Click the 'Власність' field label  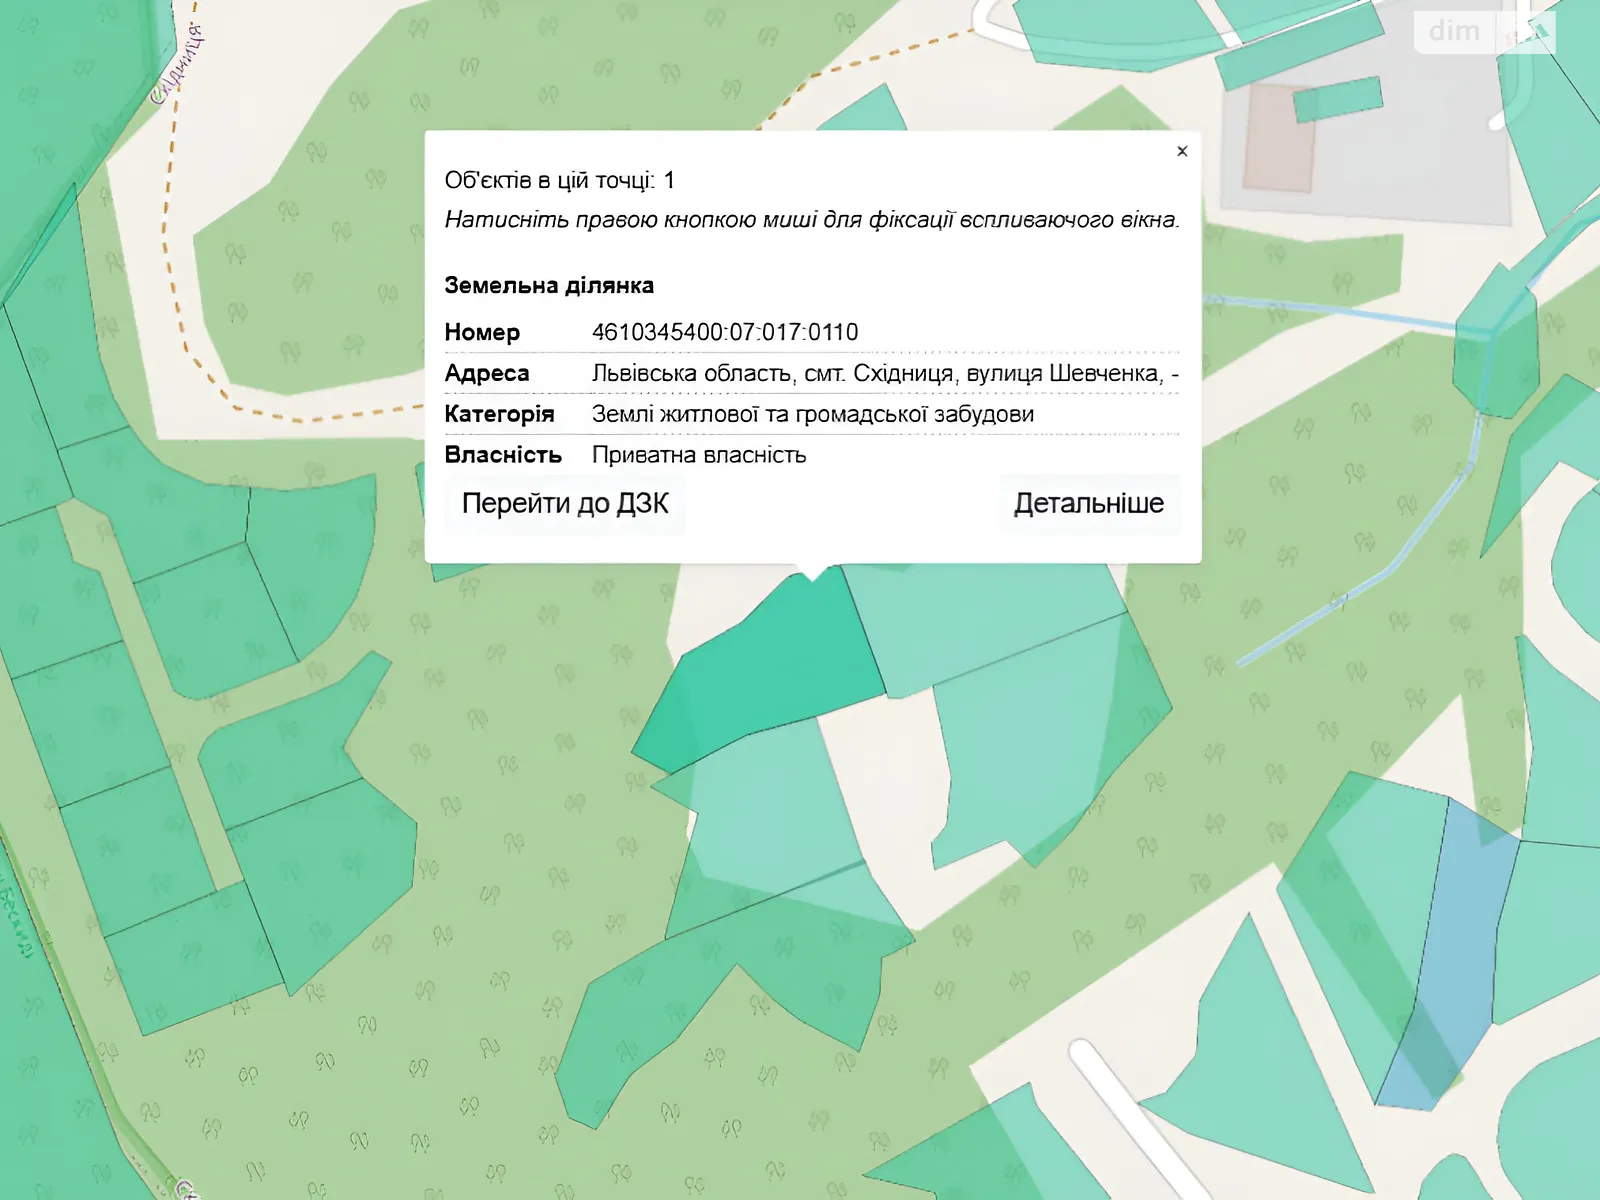point(503,455)
